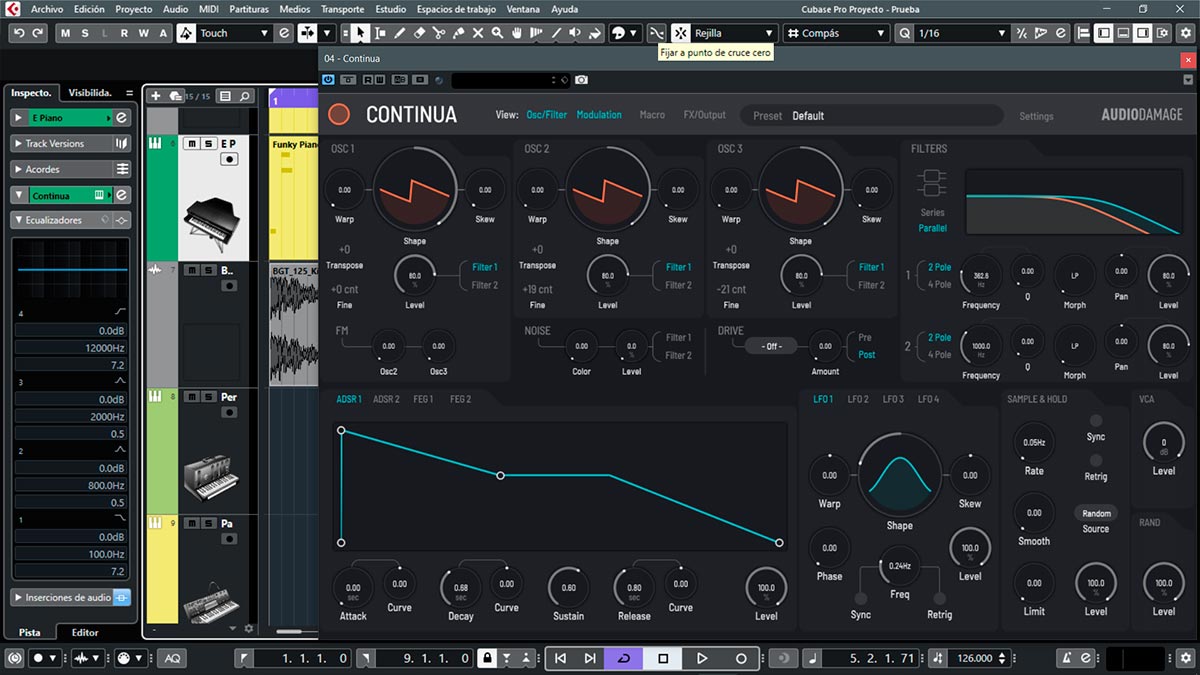Image resolution: width=1200 pixels, height=675 pixels.
Task: Select the Mute X tool
Action: point(478,33)
